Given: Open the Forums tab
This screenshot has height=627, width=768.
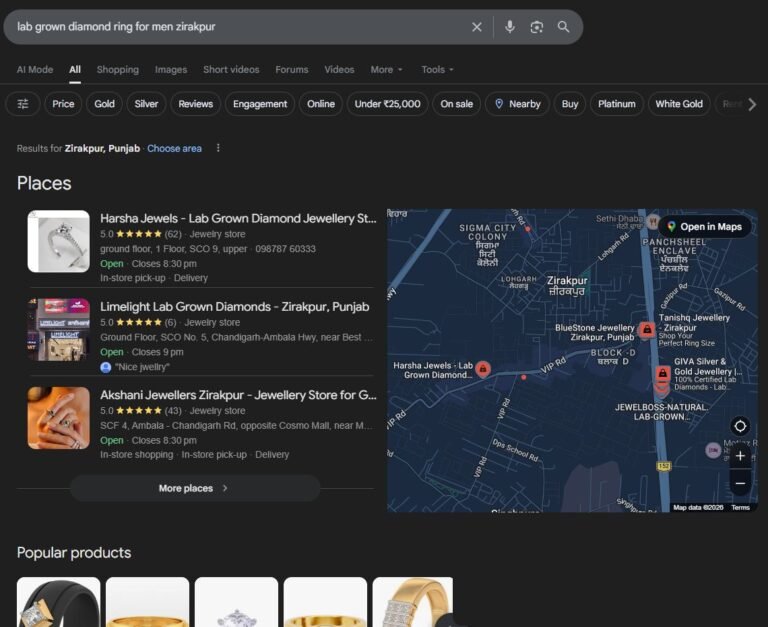Looking at the screenshot, I should click(x=292, y=70).
